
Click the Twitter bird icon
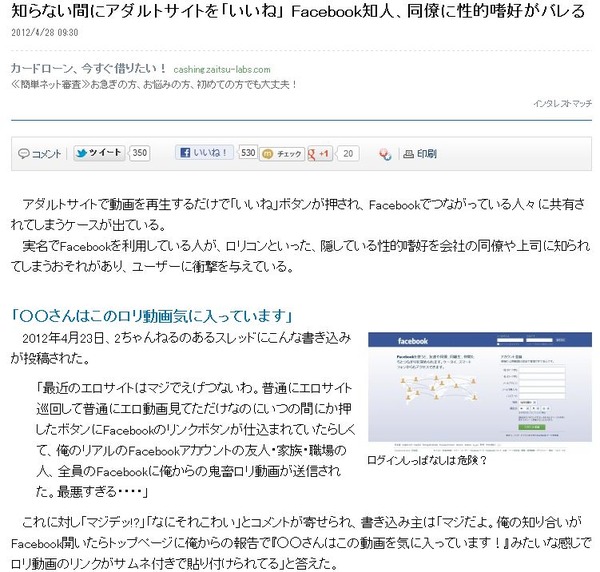[81, 153]
